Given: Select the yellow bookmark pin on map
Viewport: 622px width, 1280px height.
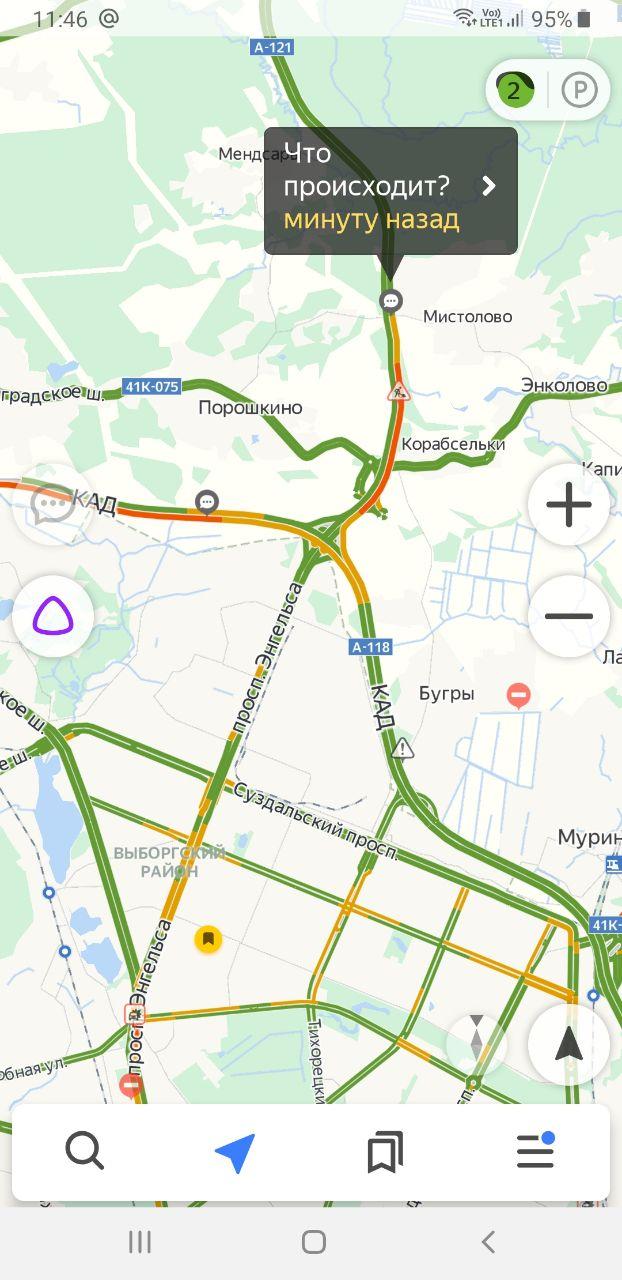Looking at the screenshot, I should [x=208, y=939].
